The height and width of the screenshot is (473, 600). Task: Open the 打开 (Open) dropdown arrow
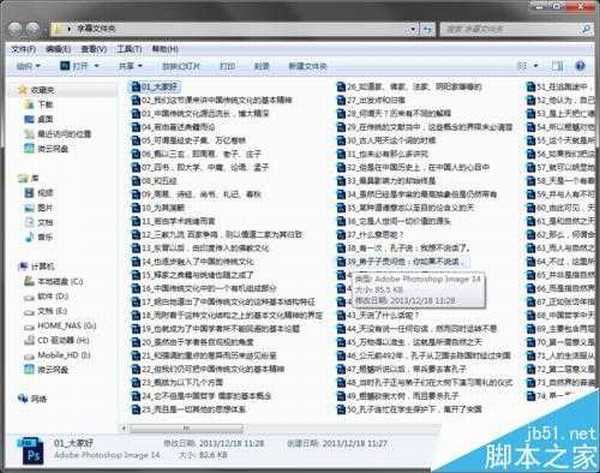96,67
